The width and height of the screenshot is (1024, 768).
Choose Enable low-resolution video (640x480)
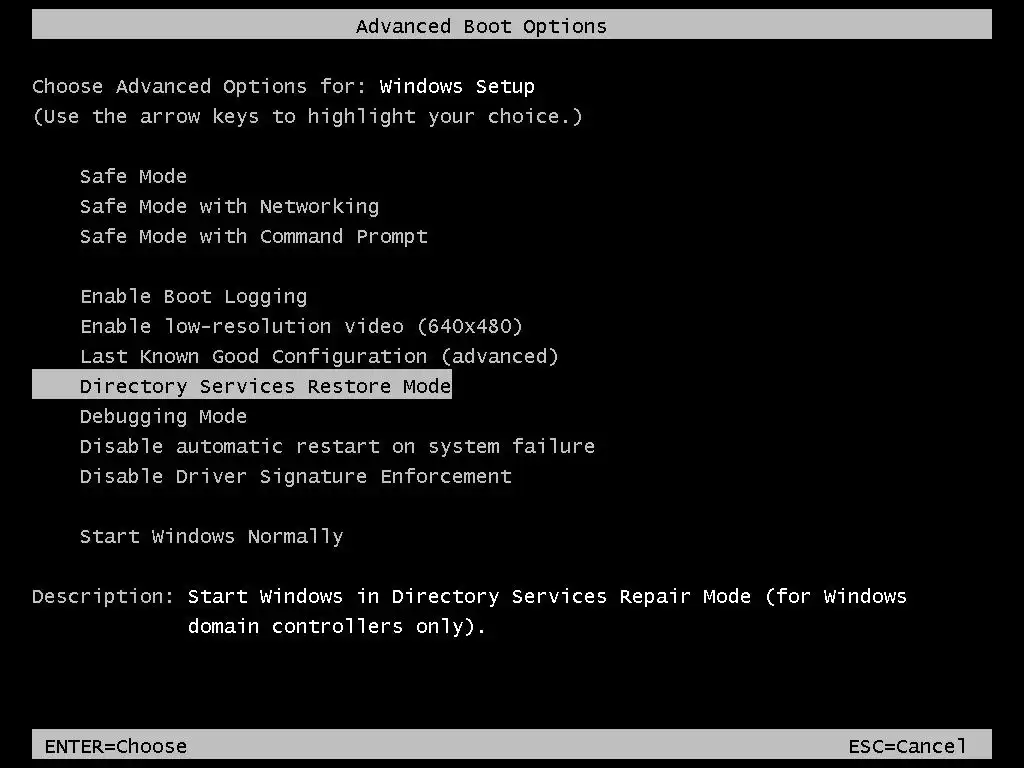coord(301,327)
